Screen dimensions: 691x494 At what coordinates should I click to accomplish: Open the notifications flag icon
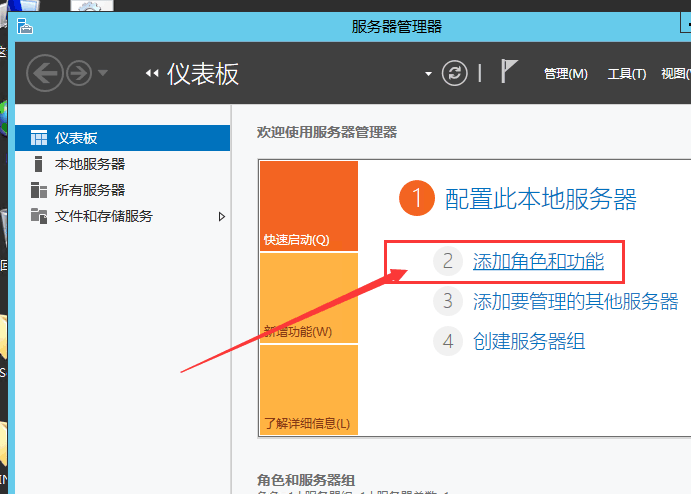point(510,73)
